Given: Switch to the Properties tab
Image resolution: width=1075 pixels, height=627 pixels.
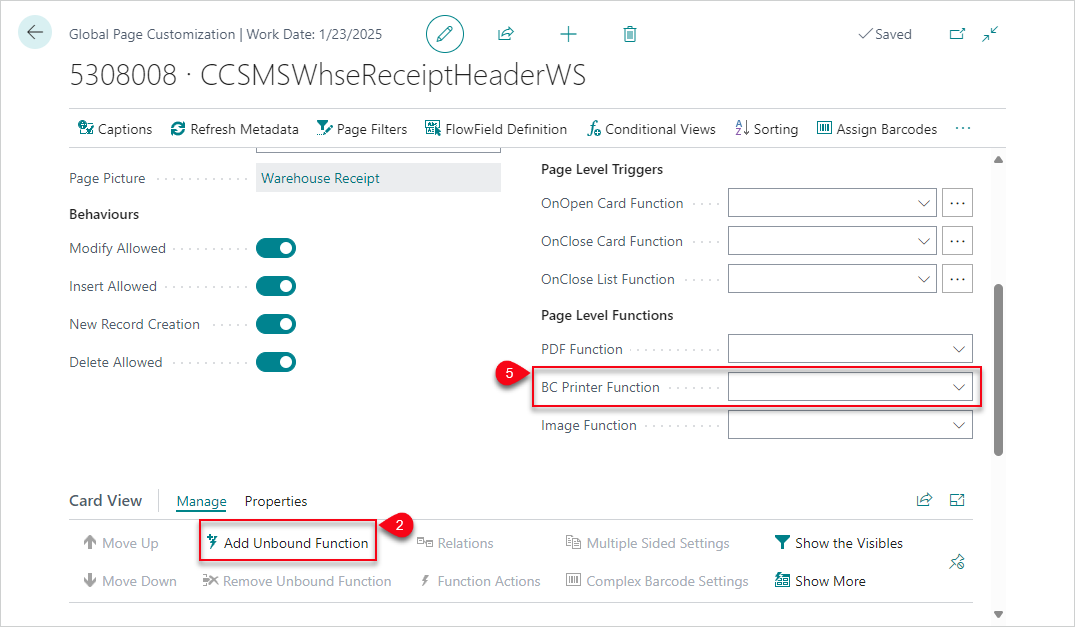Looking at the screenshot, I should (275, 501).
